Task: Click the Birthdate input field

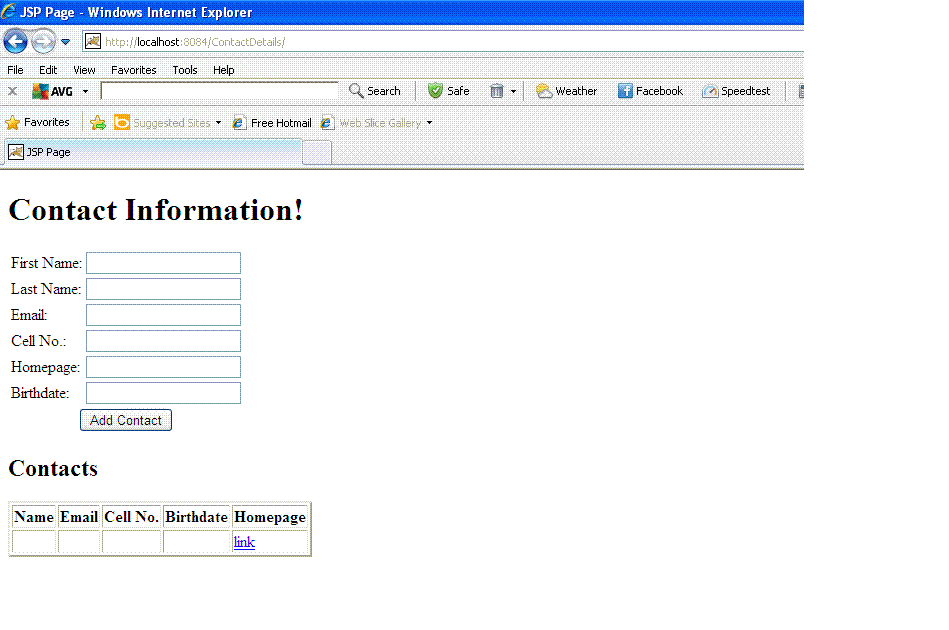Action: click(x=163, y=393)
